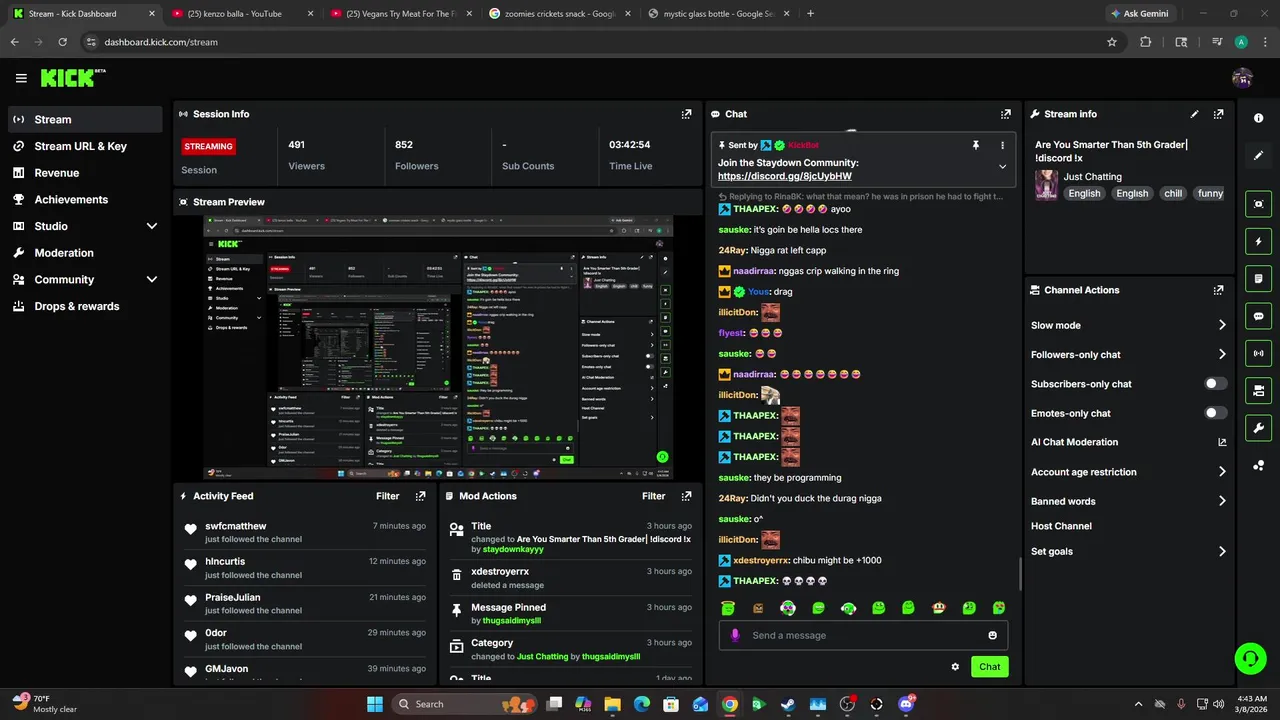The image size is (1280, 720).
Task: Click Host Channel action
Action: point(1061,526)
